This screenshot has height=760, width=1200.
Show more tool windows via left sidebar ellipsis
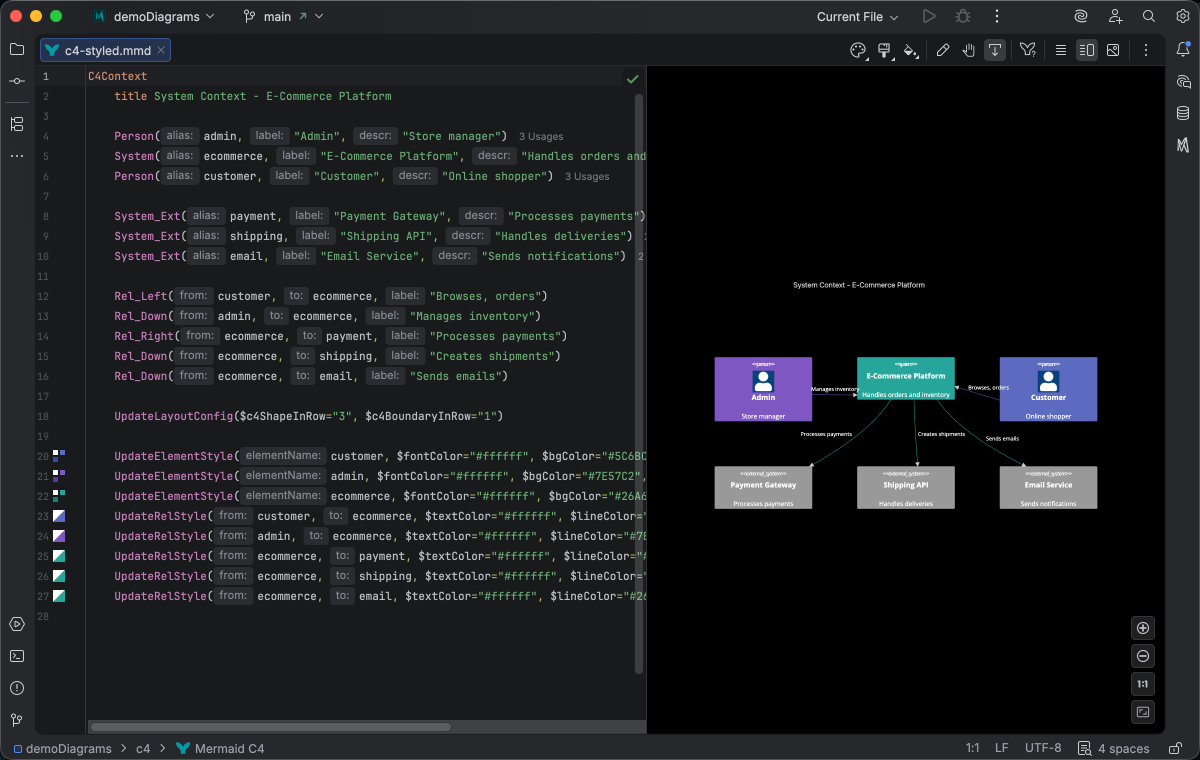(17, 156)
